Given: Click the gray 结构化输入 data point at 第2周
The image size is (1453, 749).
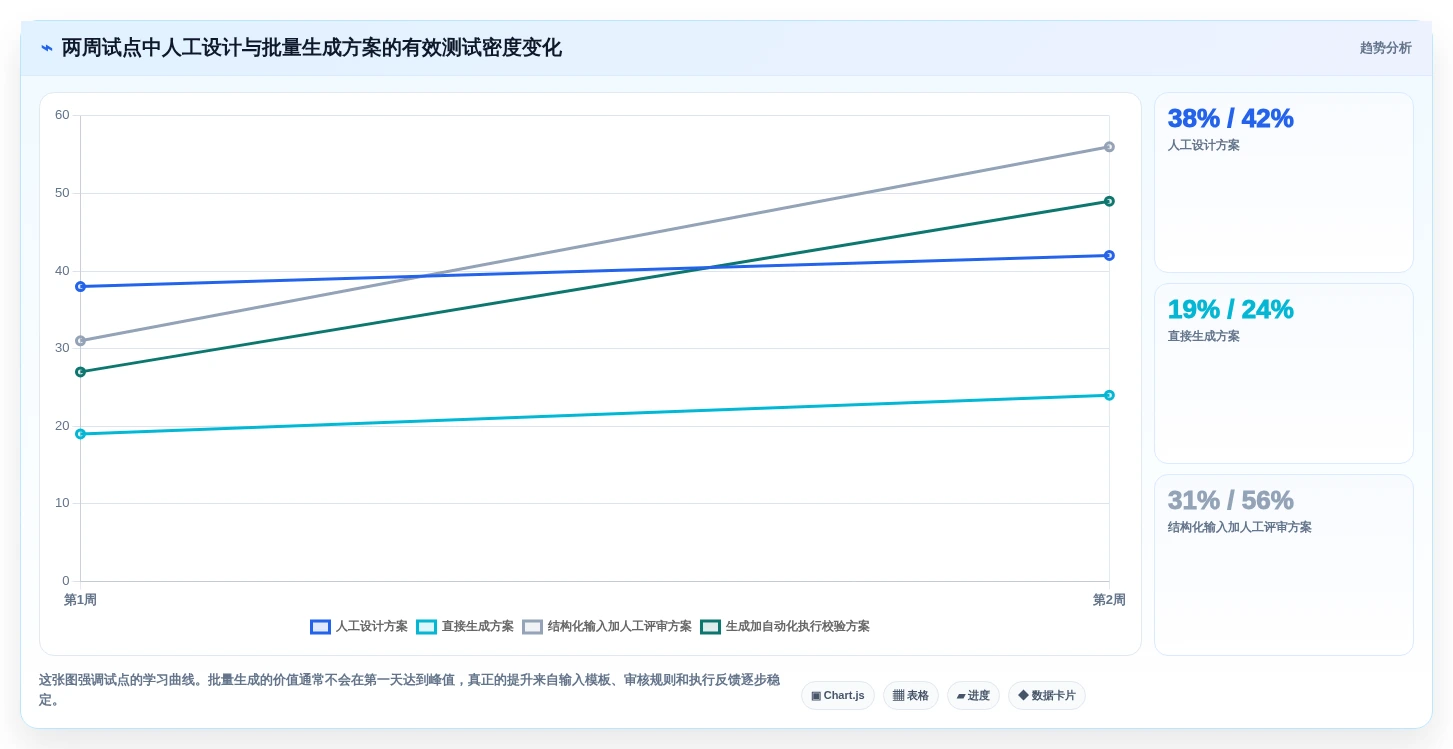Looking at the screenshot, I should click(x=1109, y=147).
